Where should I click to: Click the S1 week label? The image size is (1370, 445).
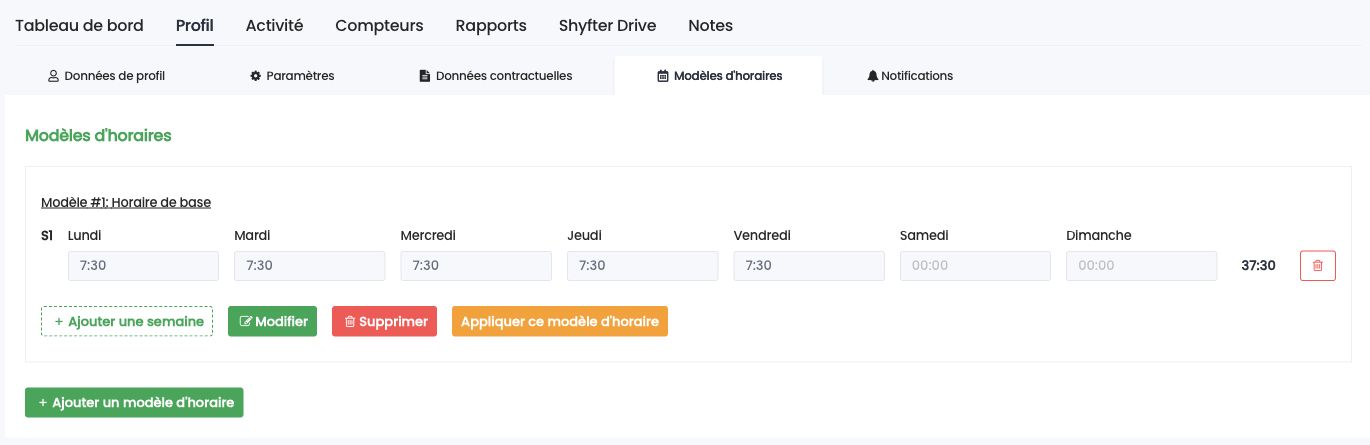pyautogui.click(x=47, y=236)
